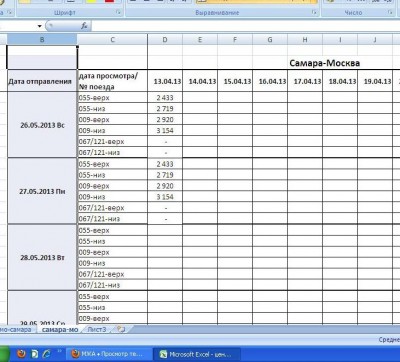Open the Шрифт group dialog launcher
This screenshot has height=362, width=400.
(x=119, y=13)
